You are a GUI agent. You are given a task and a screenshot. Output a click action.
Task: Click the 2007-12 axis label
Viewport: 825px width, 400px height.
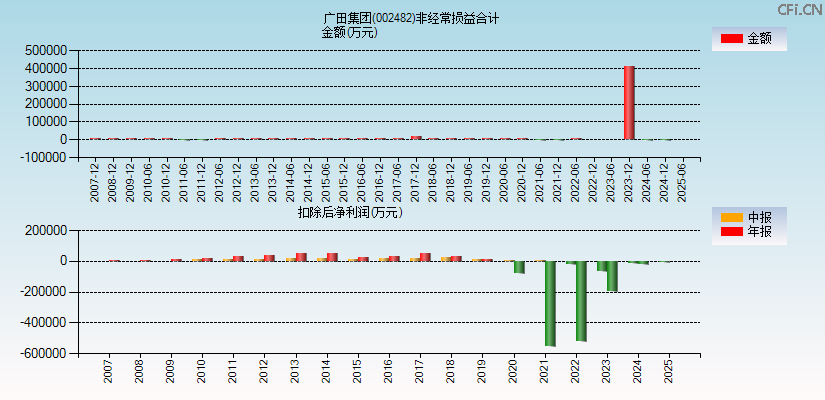pyautogui.click(x=94, y=182)
